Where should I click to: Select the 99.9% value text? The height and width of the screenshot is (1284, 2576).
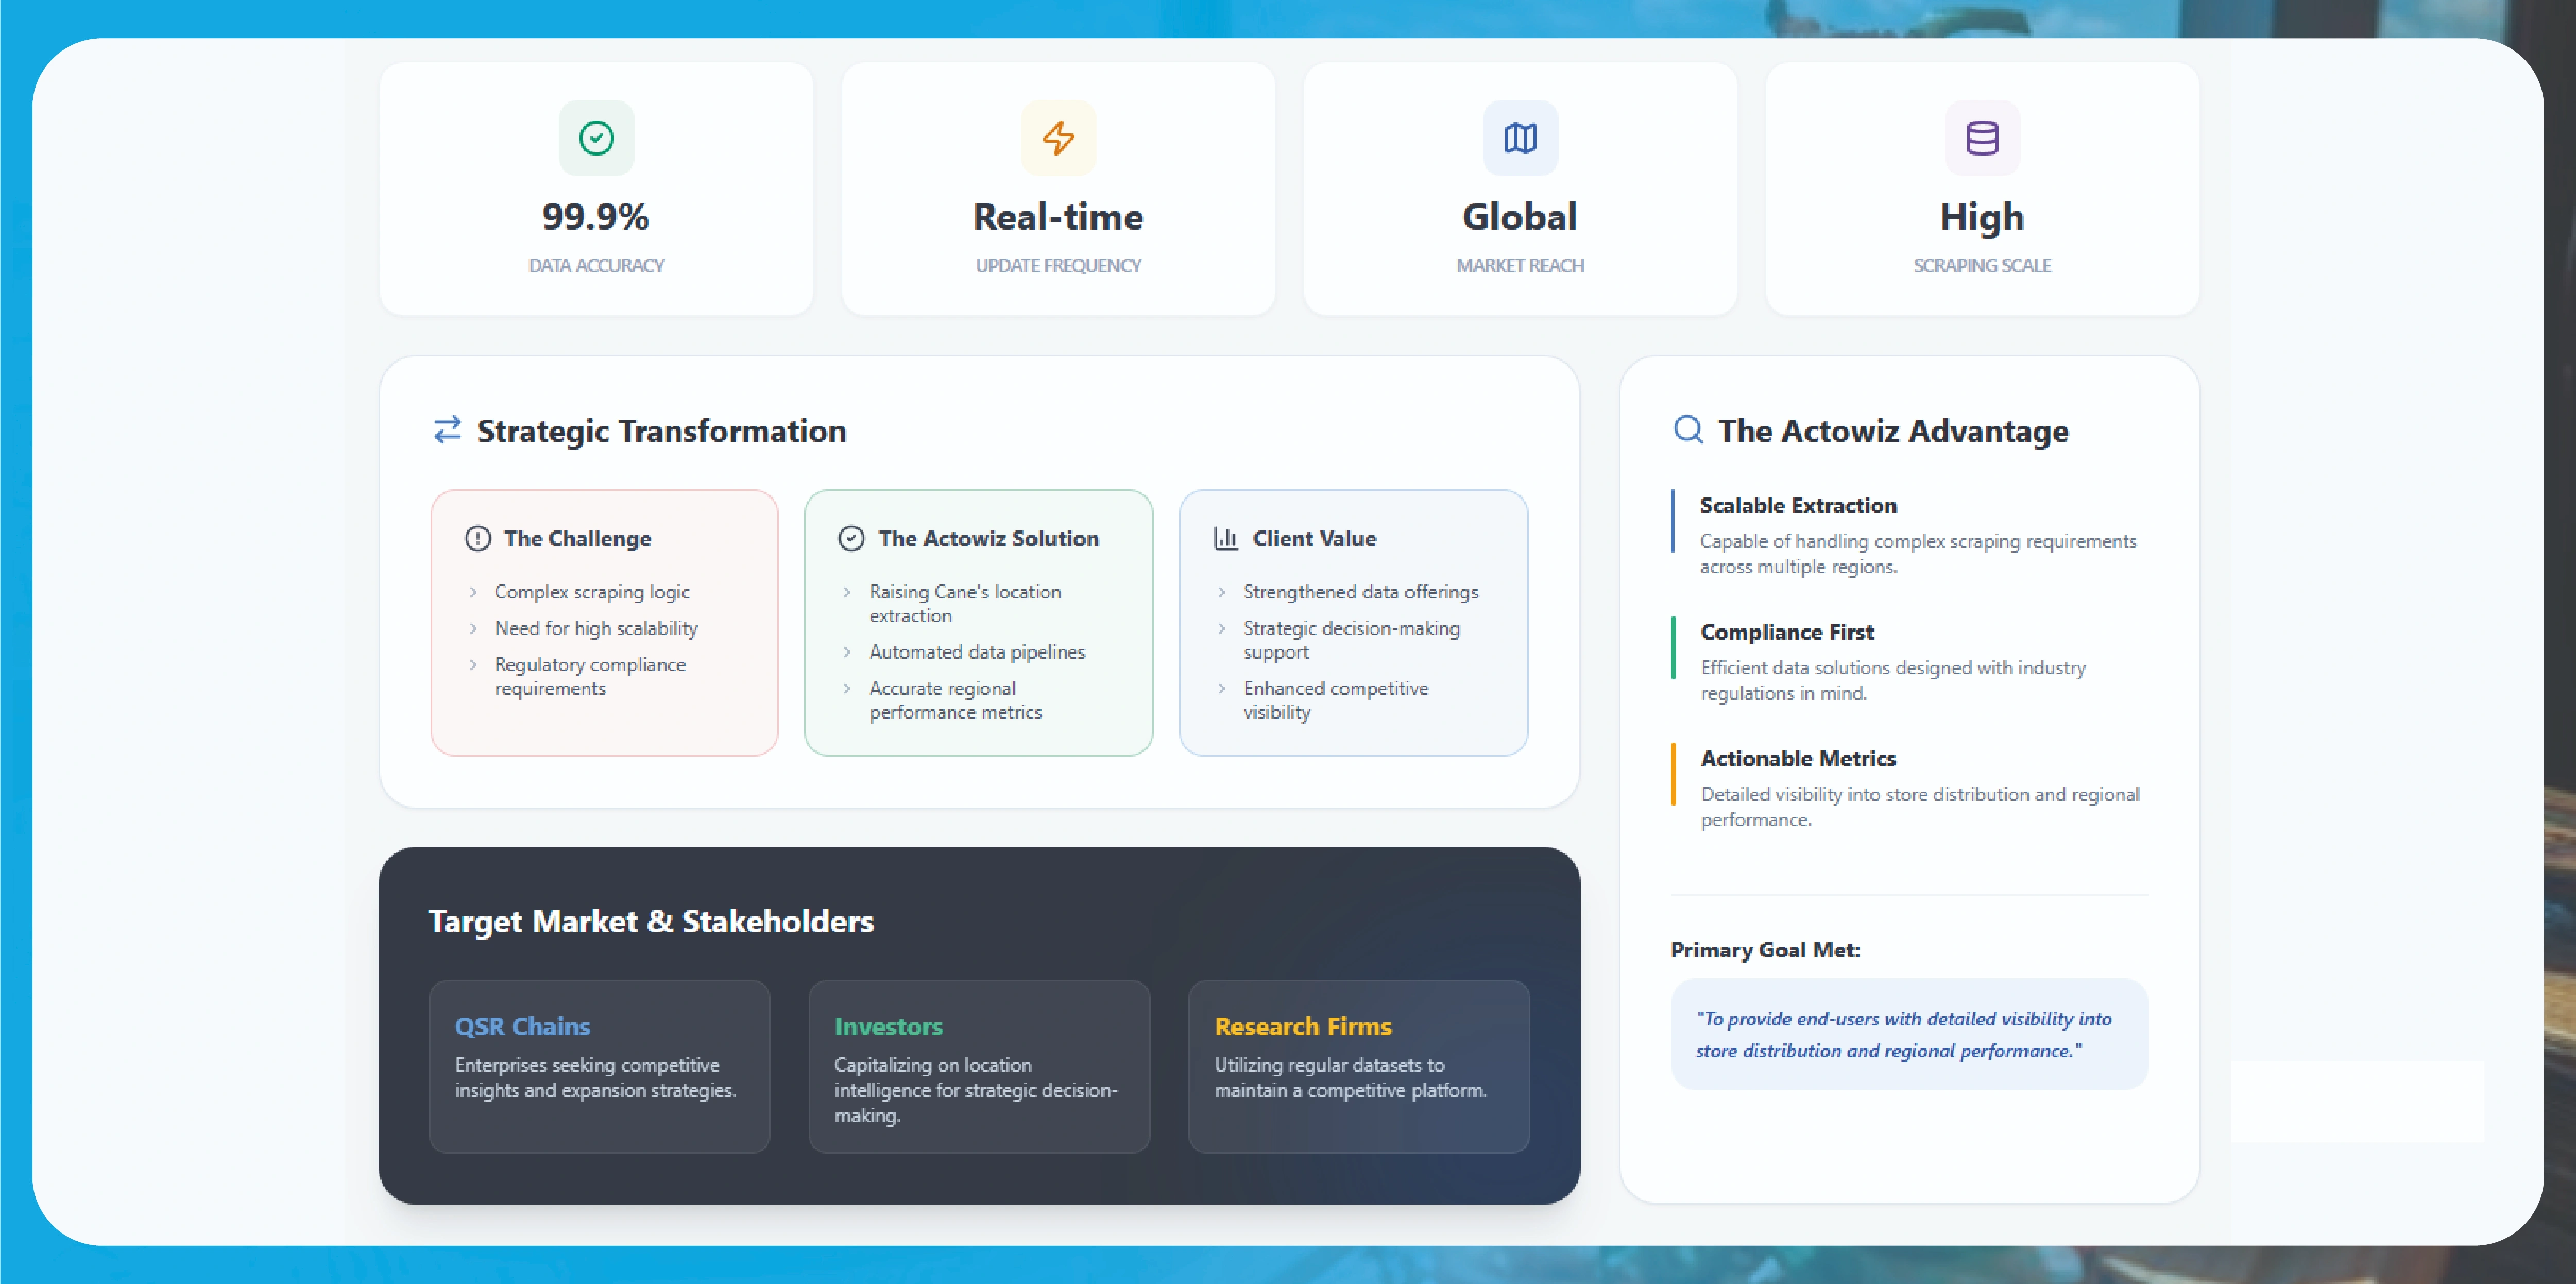point(596,217)
